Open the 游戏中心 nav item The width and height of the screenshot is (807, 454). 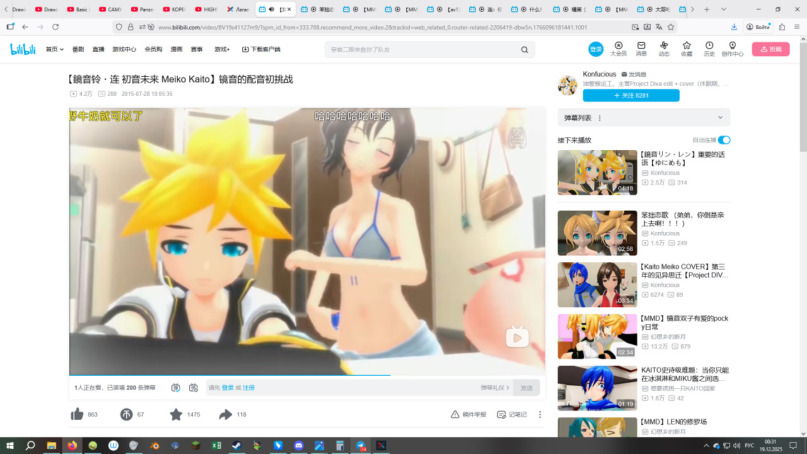point(124,49)
